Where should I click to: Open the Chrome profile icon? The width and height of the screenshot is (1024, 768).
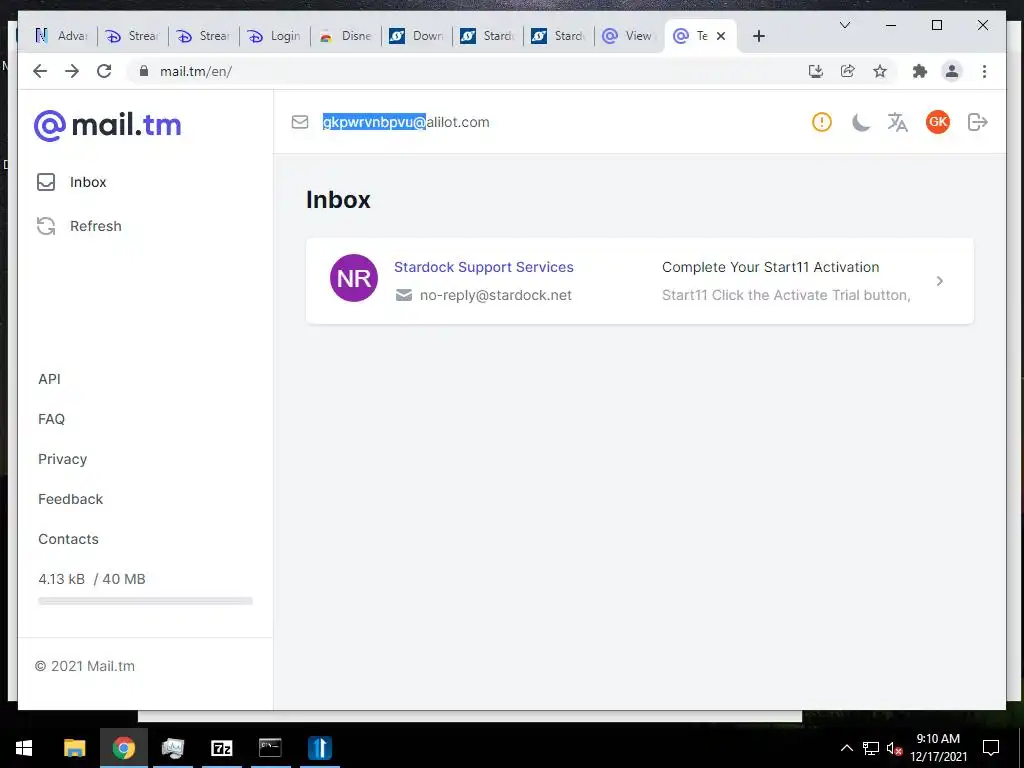click(952, 71)
